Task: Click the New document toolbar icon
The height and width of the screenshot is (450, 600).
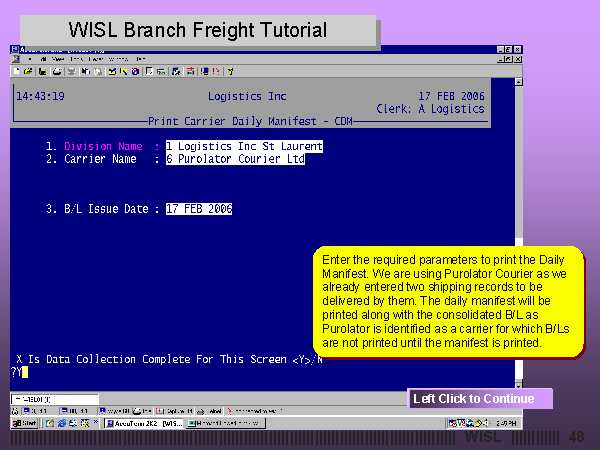Action: tap(16, 71)
